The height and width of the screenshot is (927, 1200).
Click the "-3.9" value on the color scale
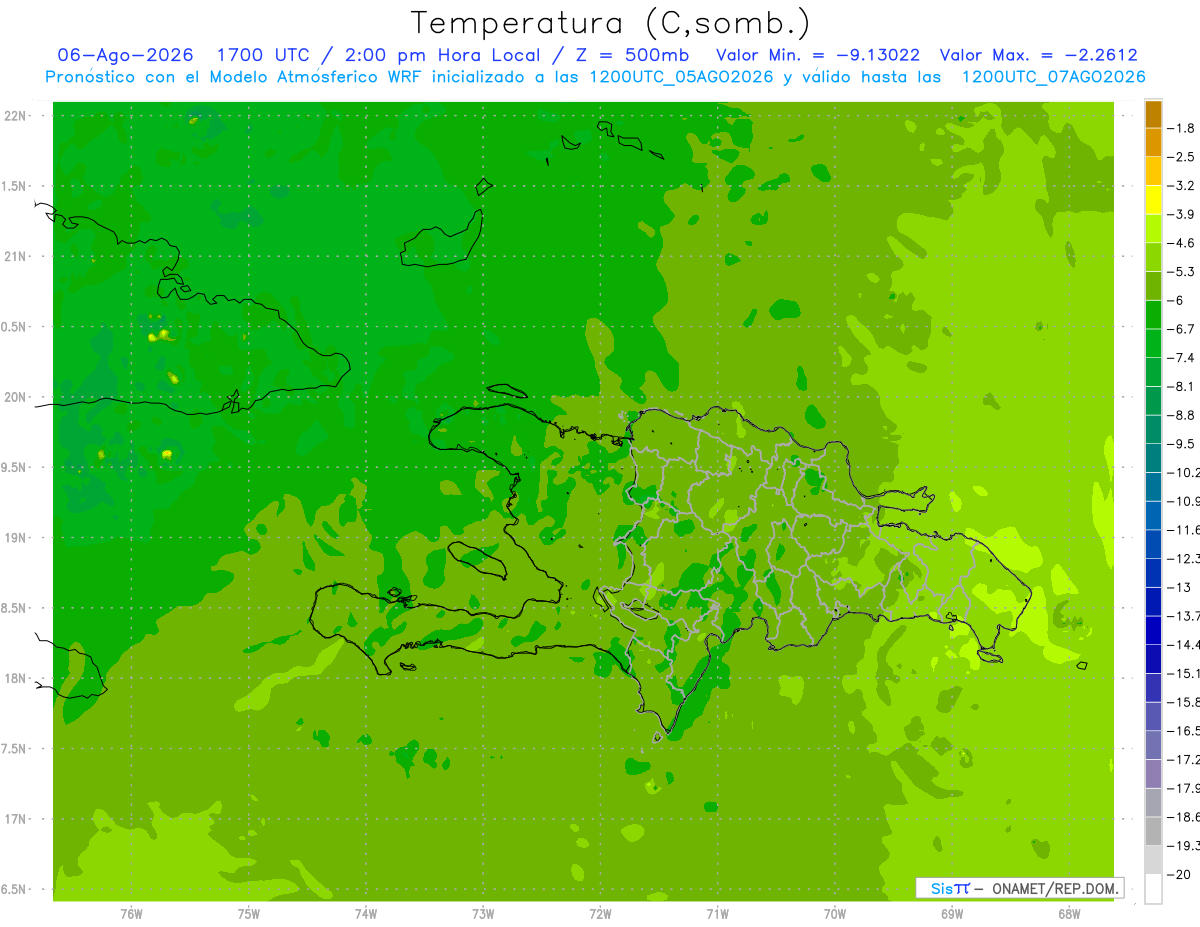(1182, 214)
